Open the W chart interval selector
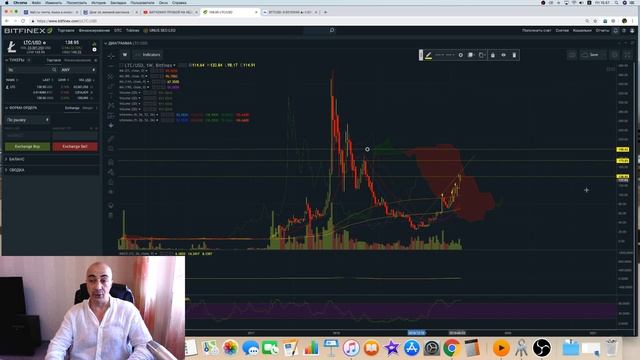Image resolution: width=640 pixels, height=360 pixels. pos(125,55)
